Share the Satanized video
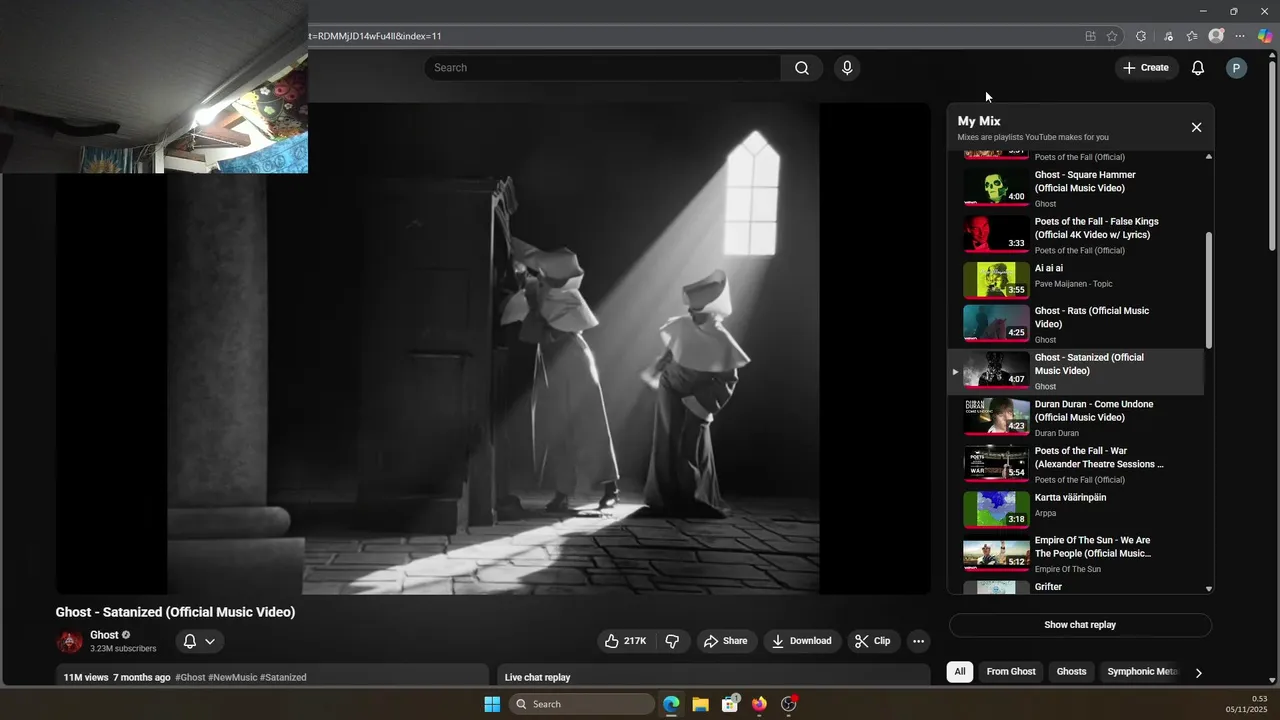The height and width of the screenshot is (720, 1280). pos(725,641)
